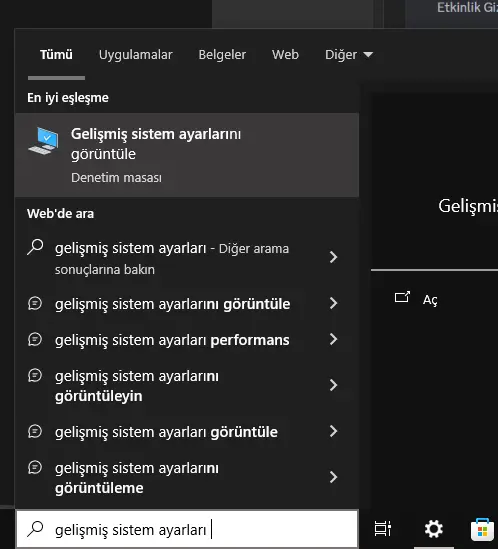Expand arrow next to 'ayarları görüntüle' suggestion

(333, 431)
